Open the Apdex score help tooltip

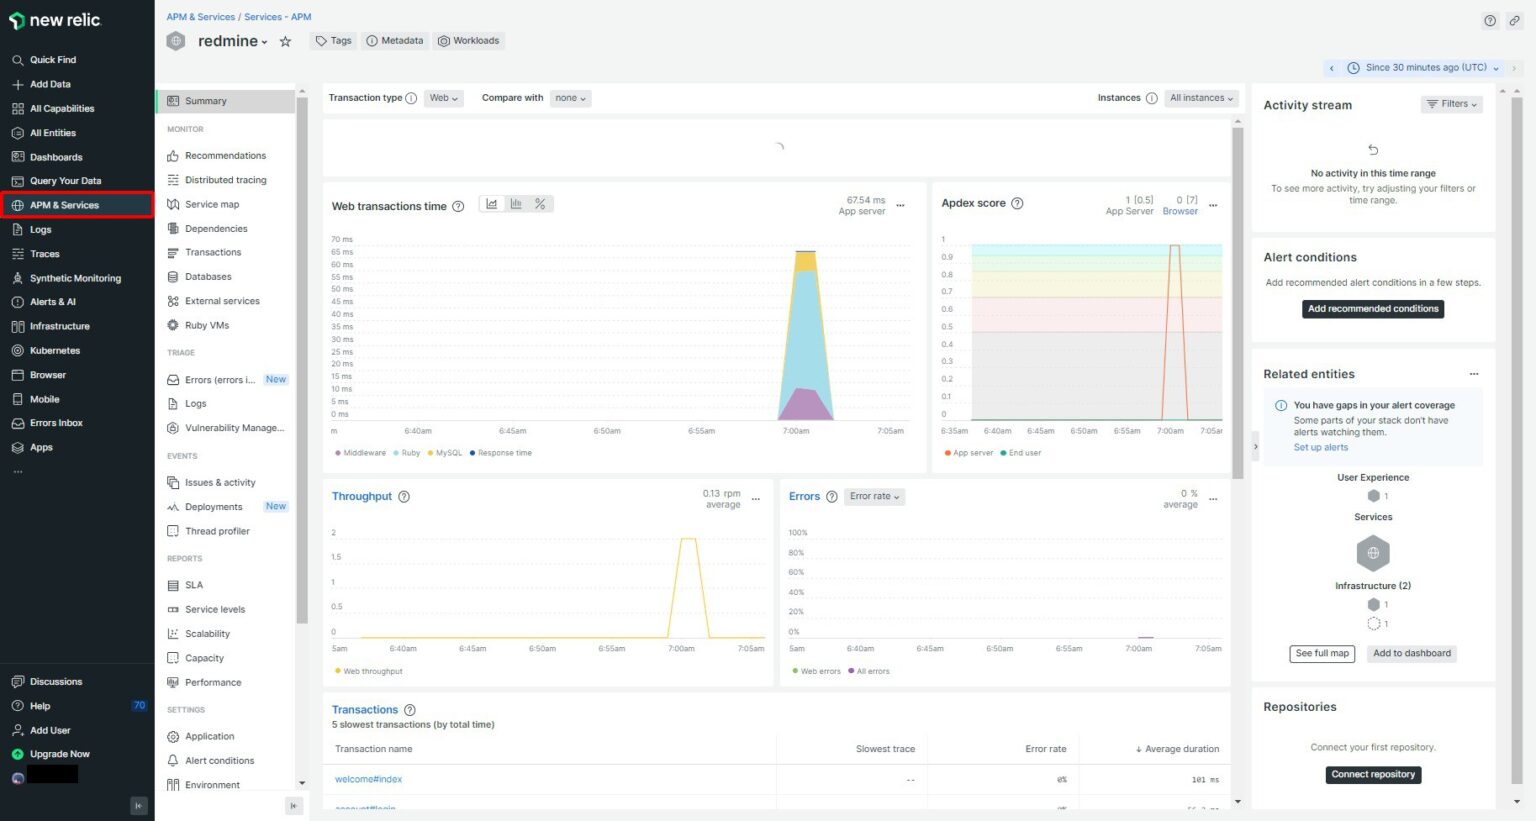click(1017, 203)
